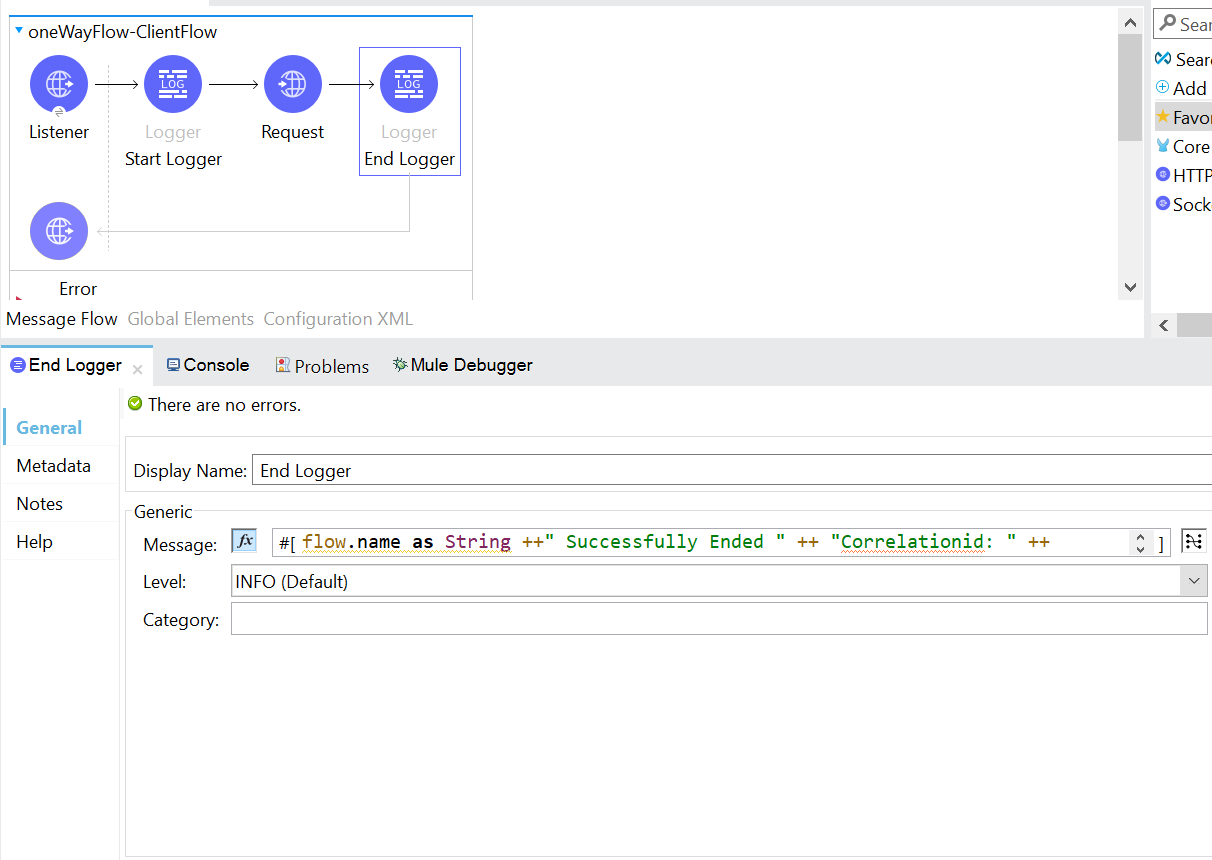Click the canvas vertical scrollbar down arrow
Viewport: 1212px width, 860px height.
(1130, 287)
